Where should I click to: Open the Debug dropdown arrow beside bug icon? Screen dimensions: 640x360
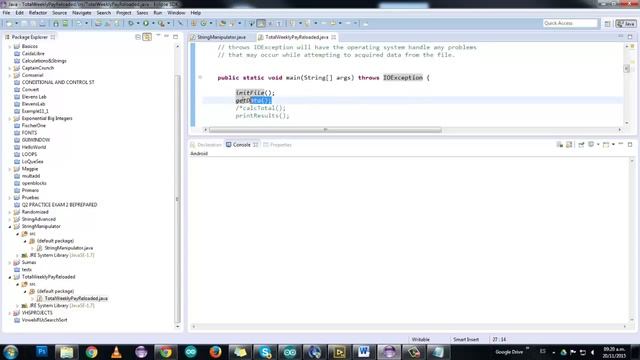point(138,23)
